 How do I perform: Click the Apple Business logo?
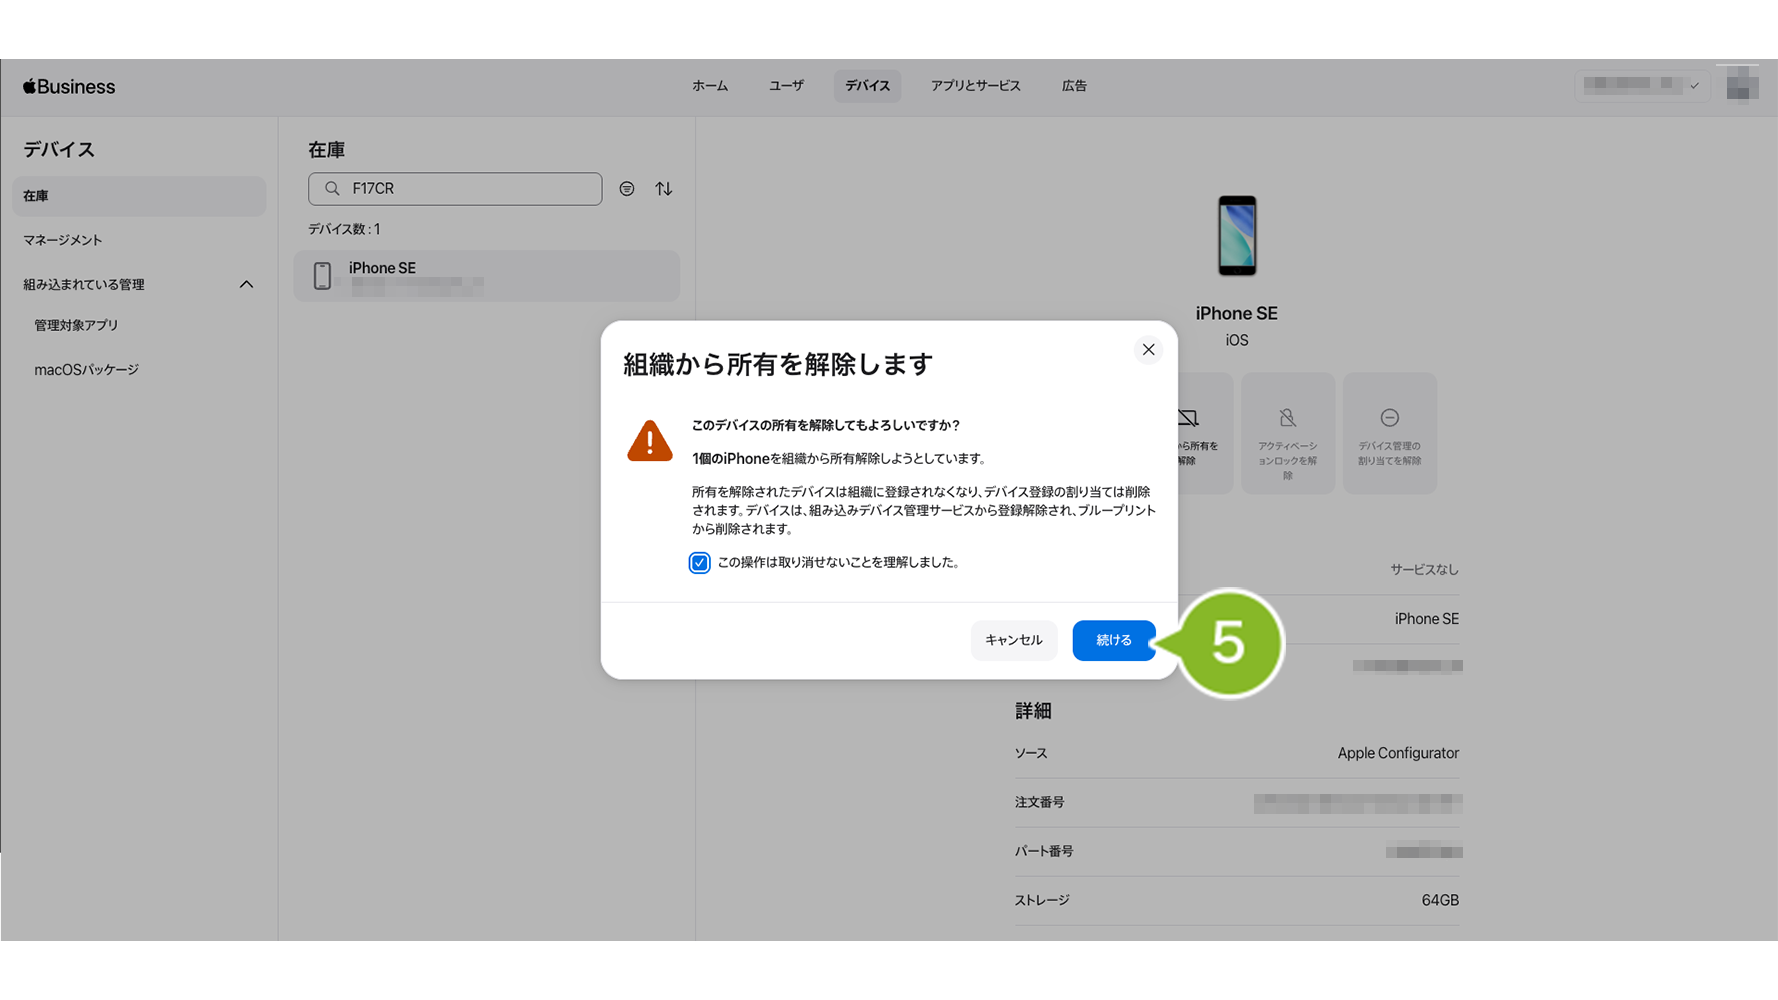pyautogui.click(x=69, y=87)
